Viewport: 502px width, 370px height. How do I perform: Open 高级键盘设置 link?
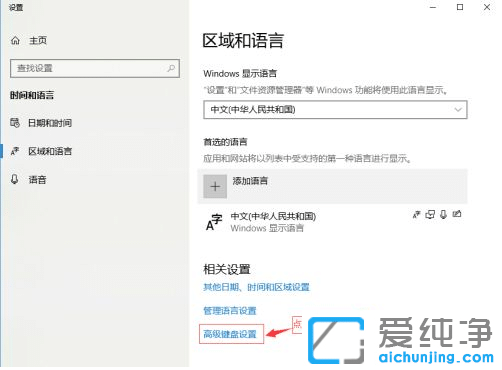[230, 334]
